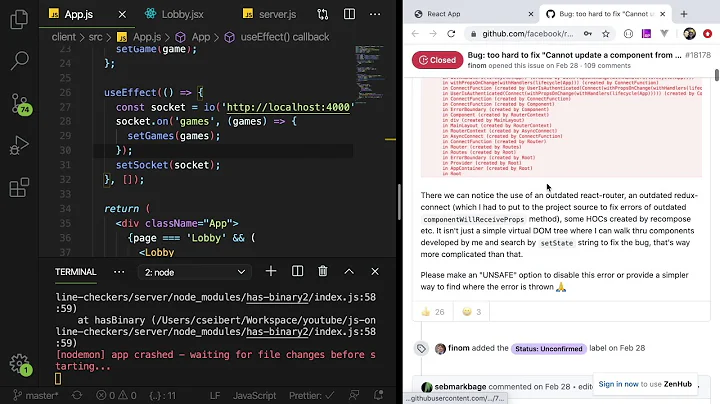Viewport: 720px width, 404px height.
Task: Open the feedback icon in status bar
Action: pos(354,395)
